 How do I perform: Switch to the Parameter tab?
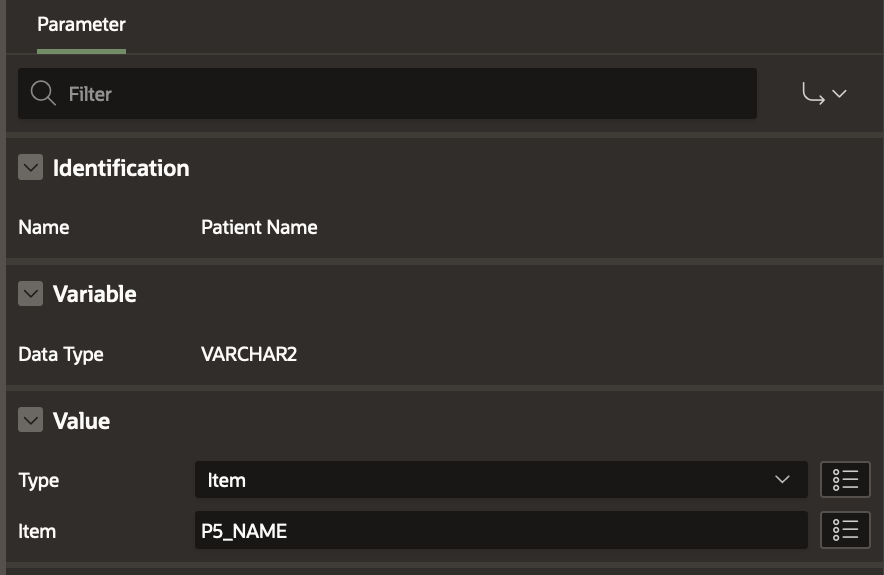coord(81,24)
